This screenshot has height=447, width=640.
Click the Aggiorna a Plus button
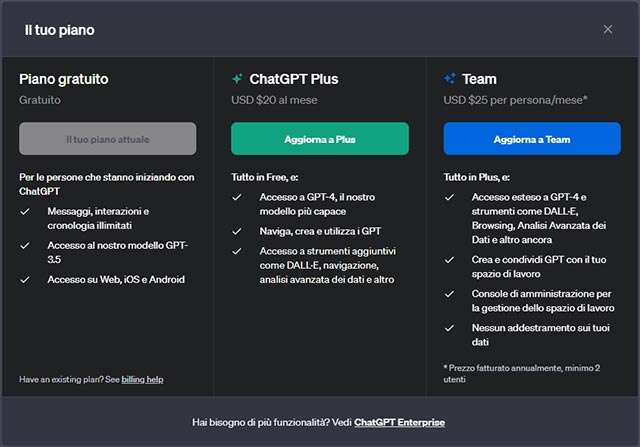[x=320, y=139]
